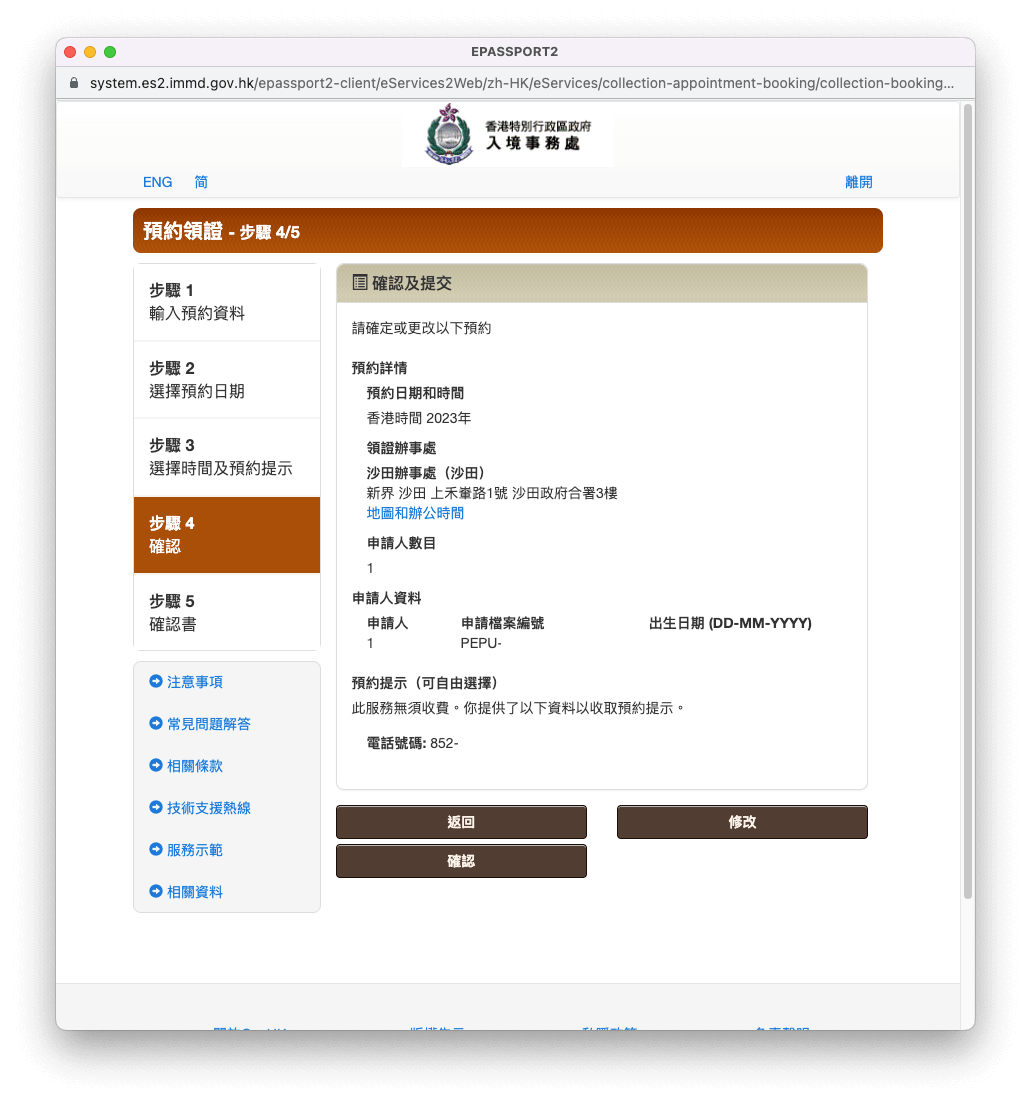Click the arrow icon beside 相關資料
The width and height of the screenshot is (1031, 1104).
156,891
